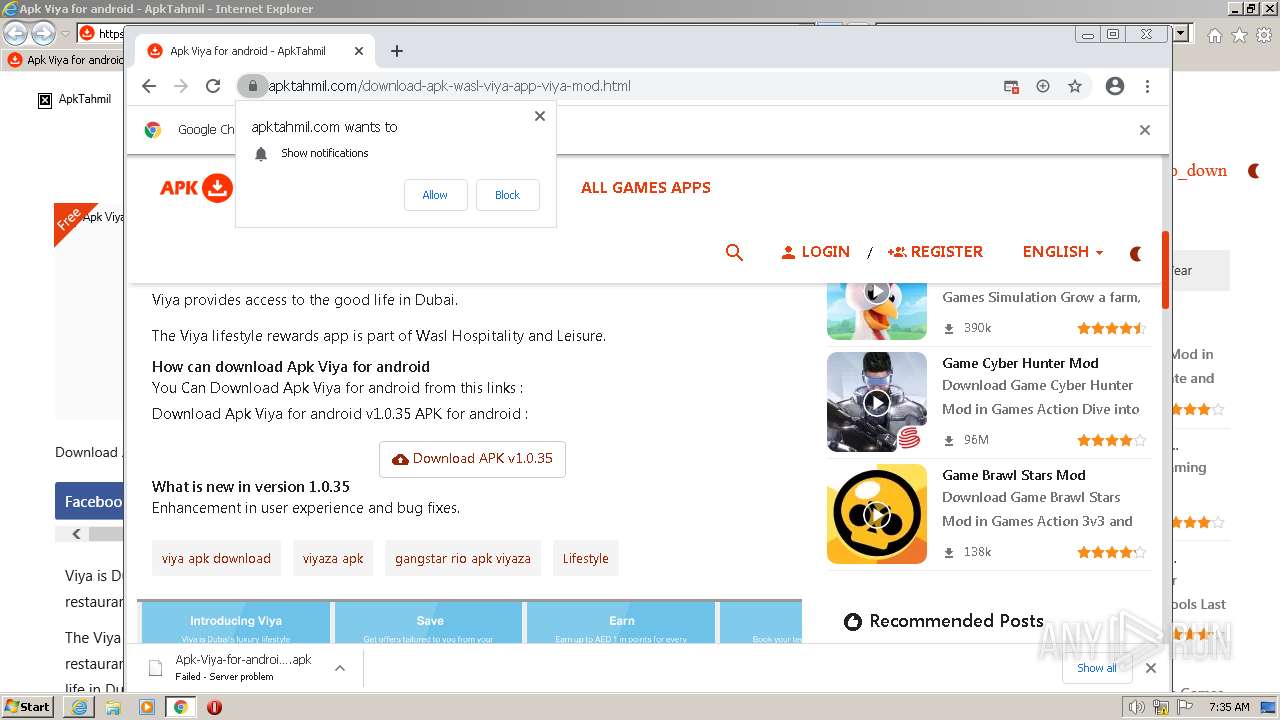Image resolution: width=1280 pixels, height=720 pixels.
Task: Click the system clock 7:35 AM
Action: tap(1229, 707)
